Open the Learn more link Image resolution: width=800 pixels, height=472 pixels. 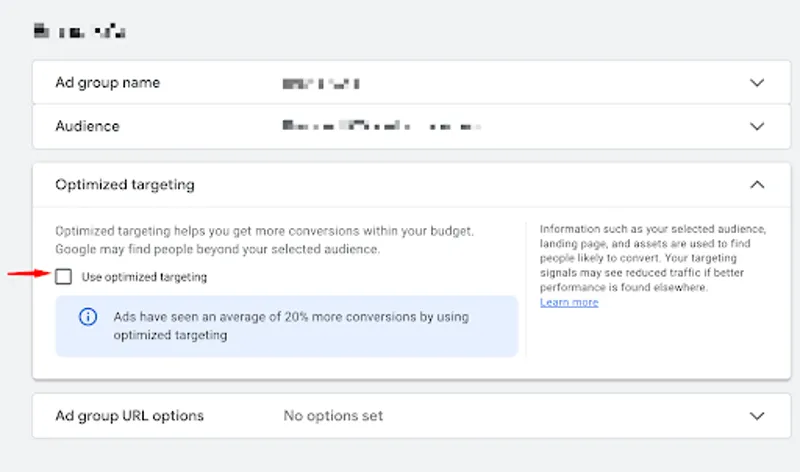coord(569,302)
